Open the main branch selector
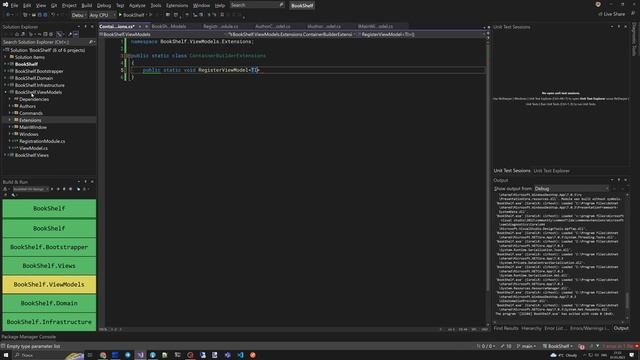The image size is (640, 360). 526,346
